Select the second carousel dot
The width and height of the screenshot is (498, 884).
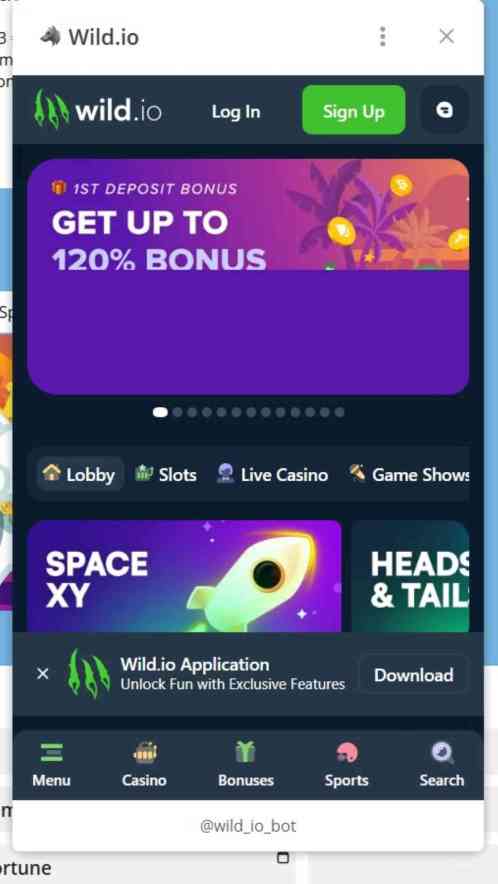click(178, 412)
